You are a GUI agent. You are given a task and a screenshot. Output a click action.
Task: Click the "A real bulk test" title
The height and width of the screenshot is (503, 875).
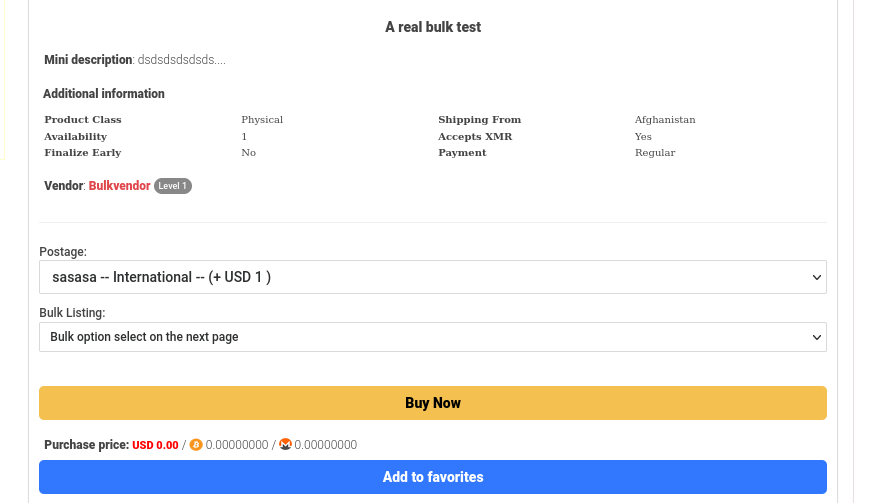[x=433, y=27]
